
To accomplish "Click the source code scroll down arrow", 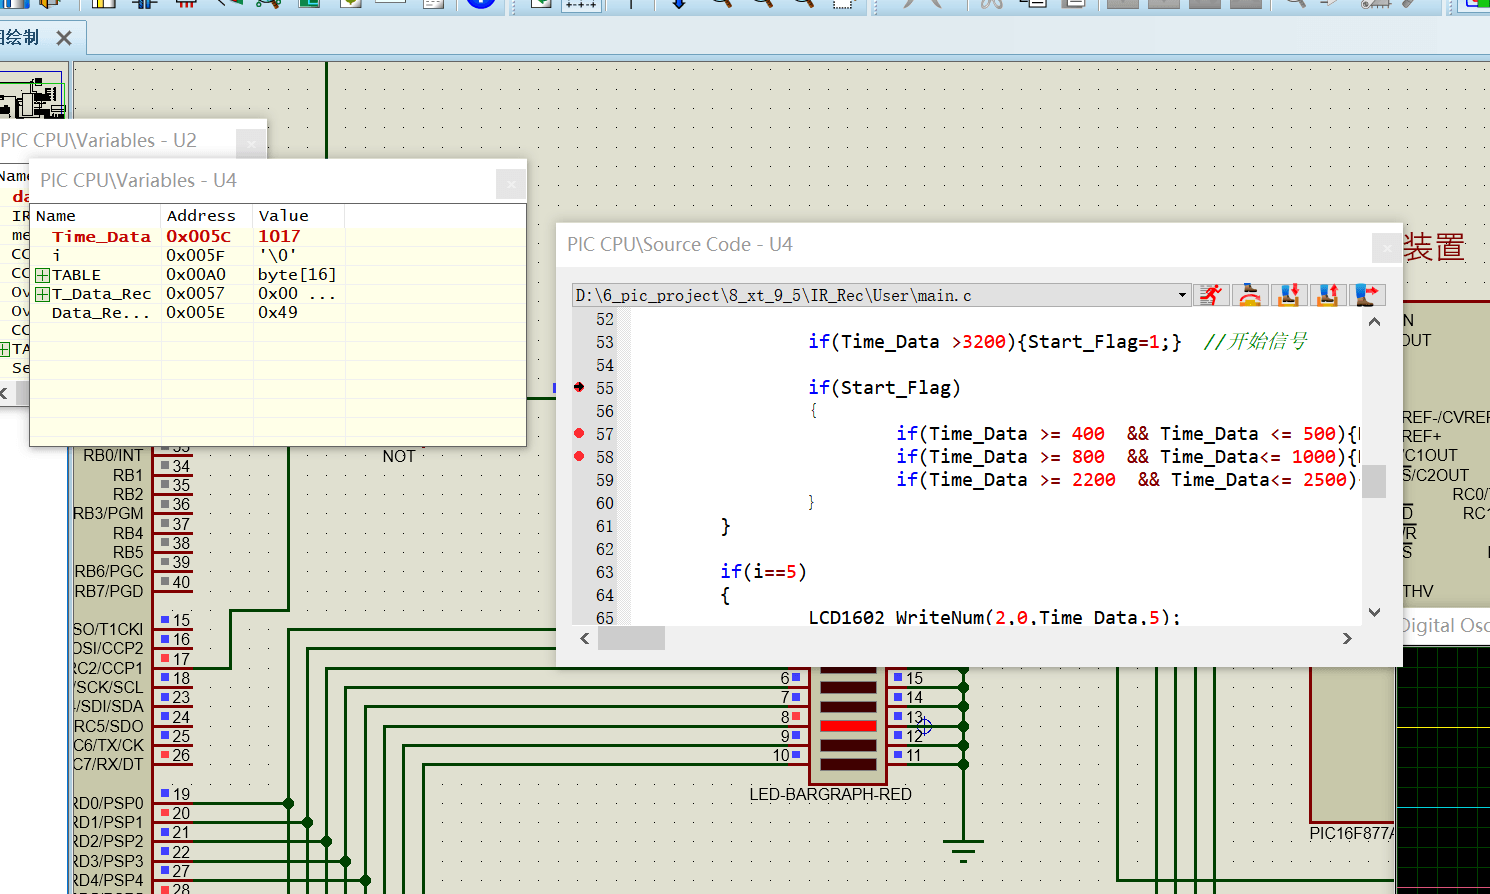I will tap(1374, 612).
